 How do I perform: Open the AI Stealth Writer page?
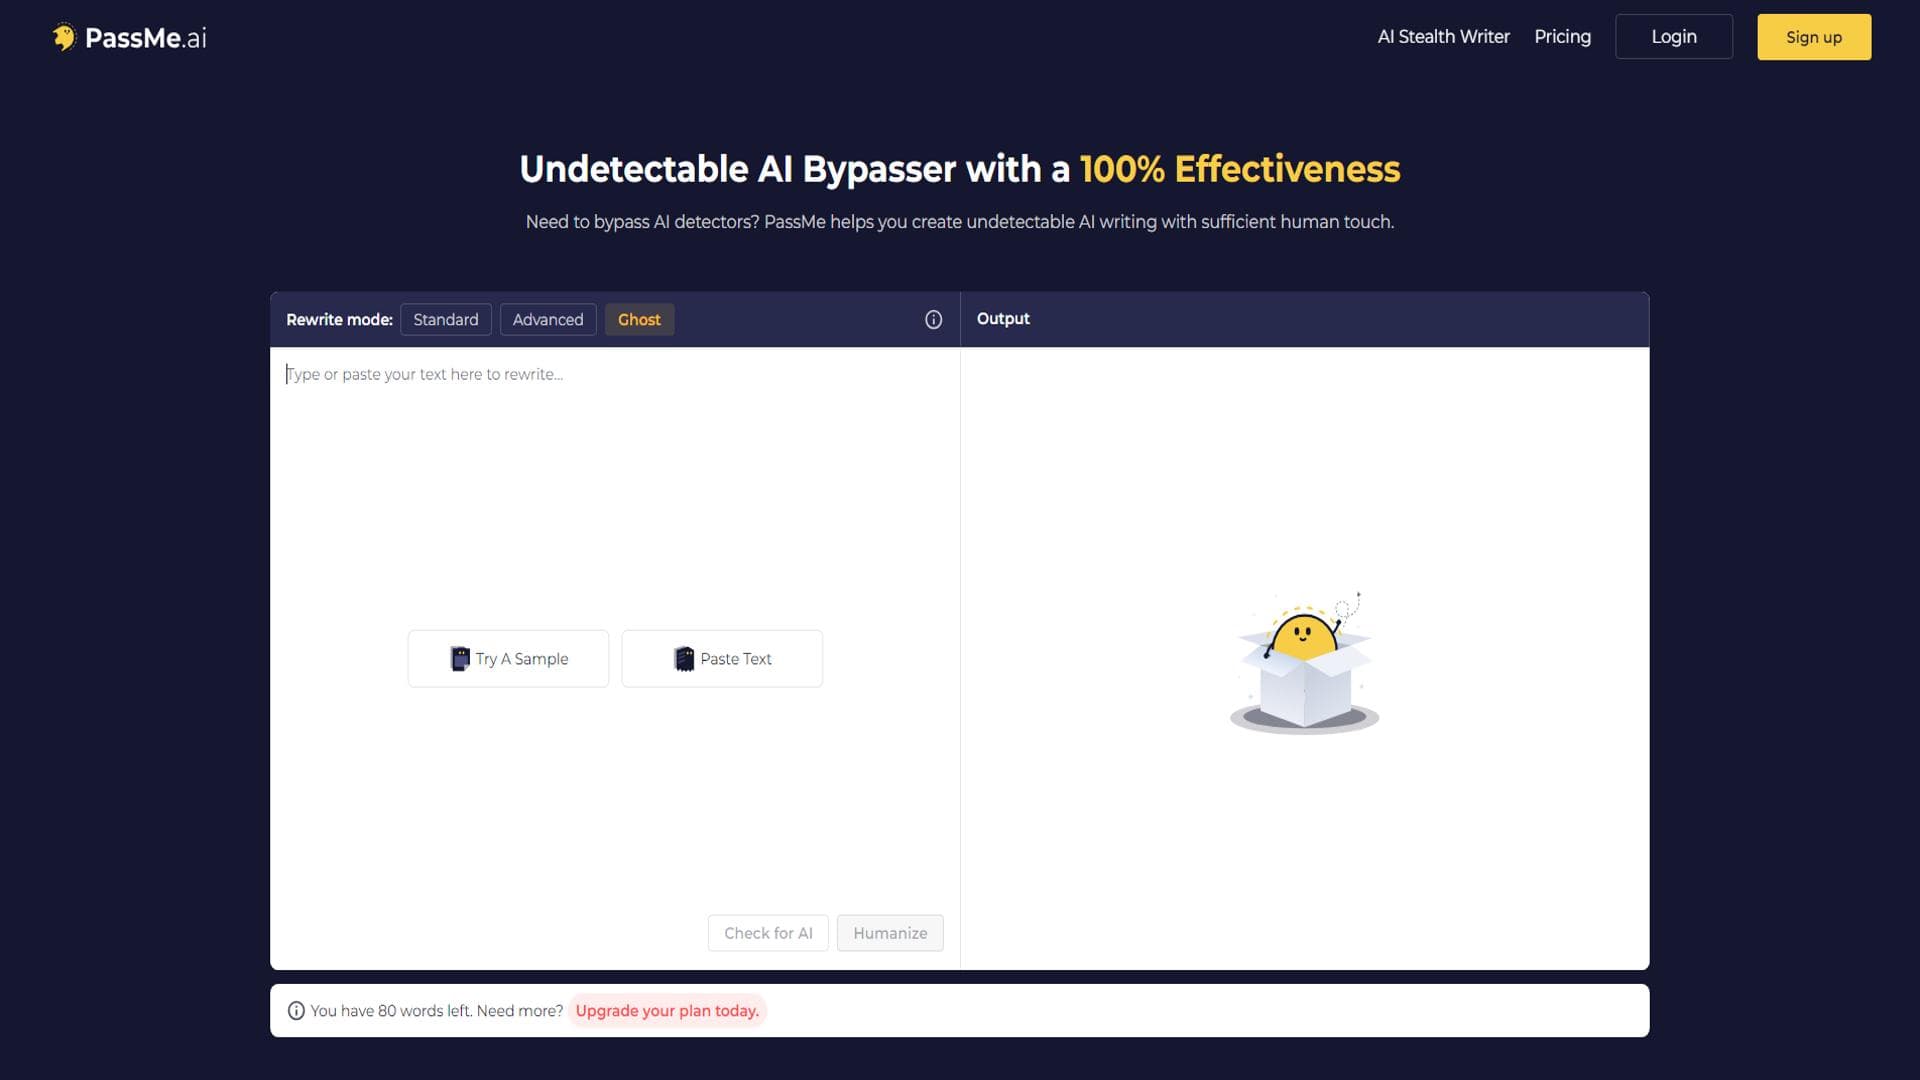pyautogui.click(x=1443, y=37)
